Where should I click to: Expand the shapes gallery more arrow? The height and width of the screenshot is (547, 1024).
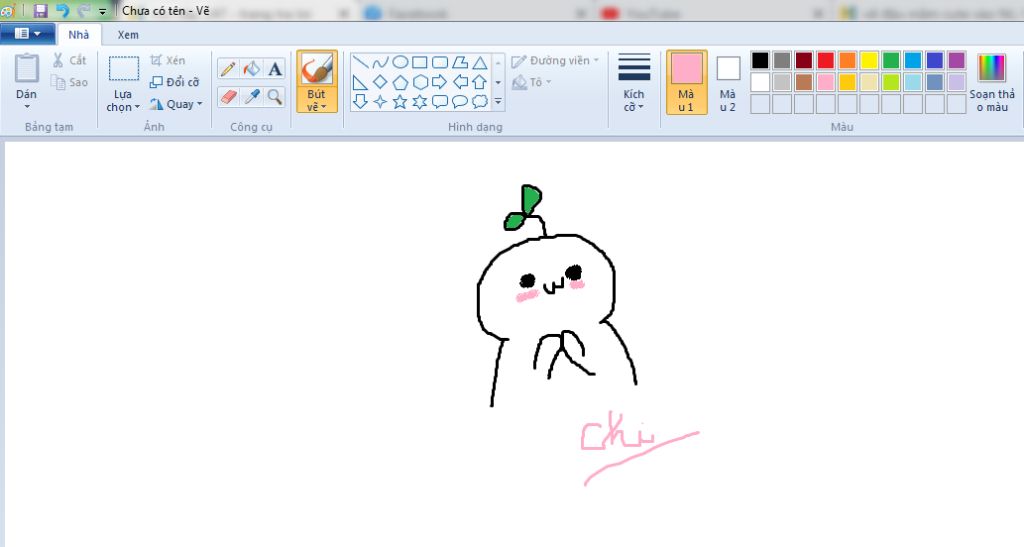(x=498, y=102)
